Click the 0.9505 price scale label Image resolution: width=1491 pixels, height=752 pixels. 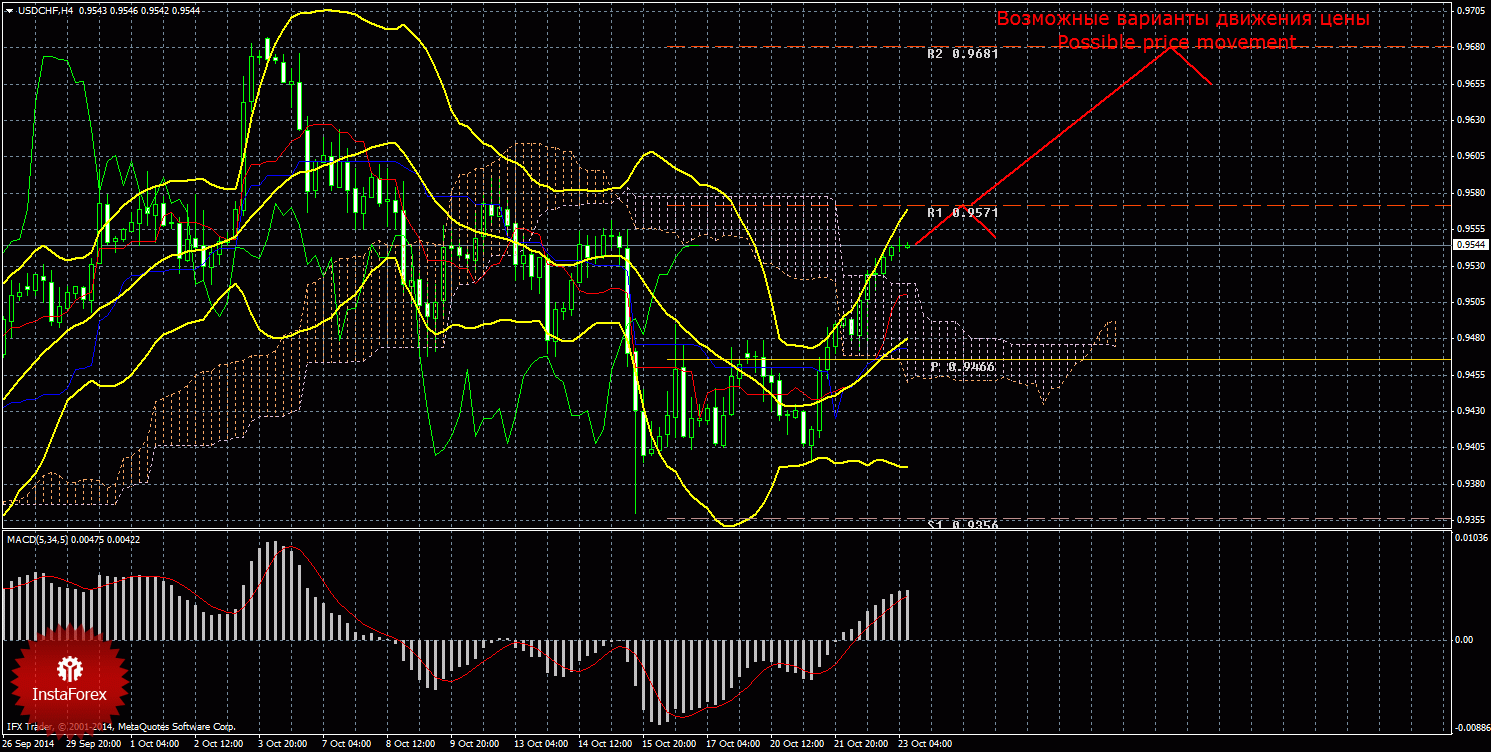1471,301
